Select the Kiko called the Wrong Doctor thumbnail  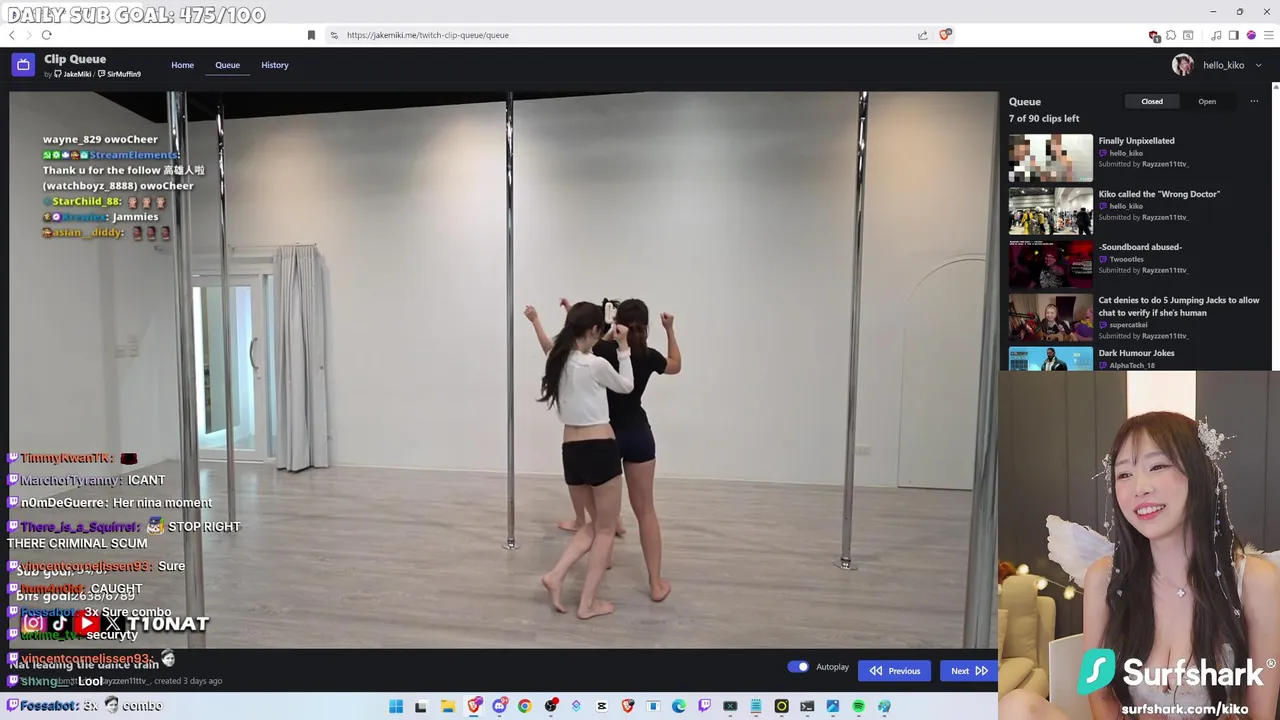(1051, 211)
